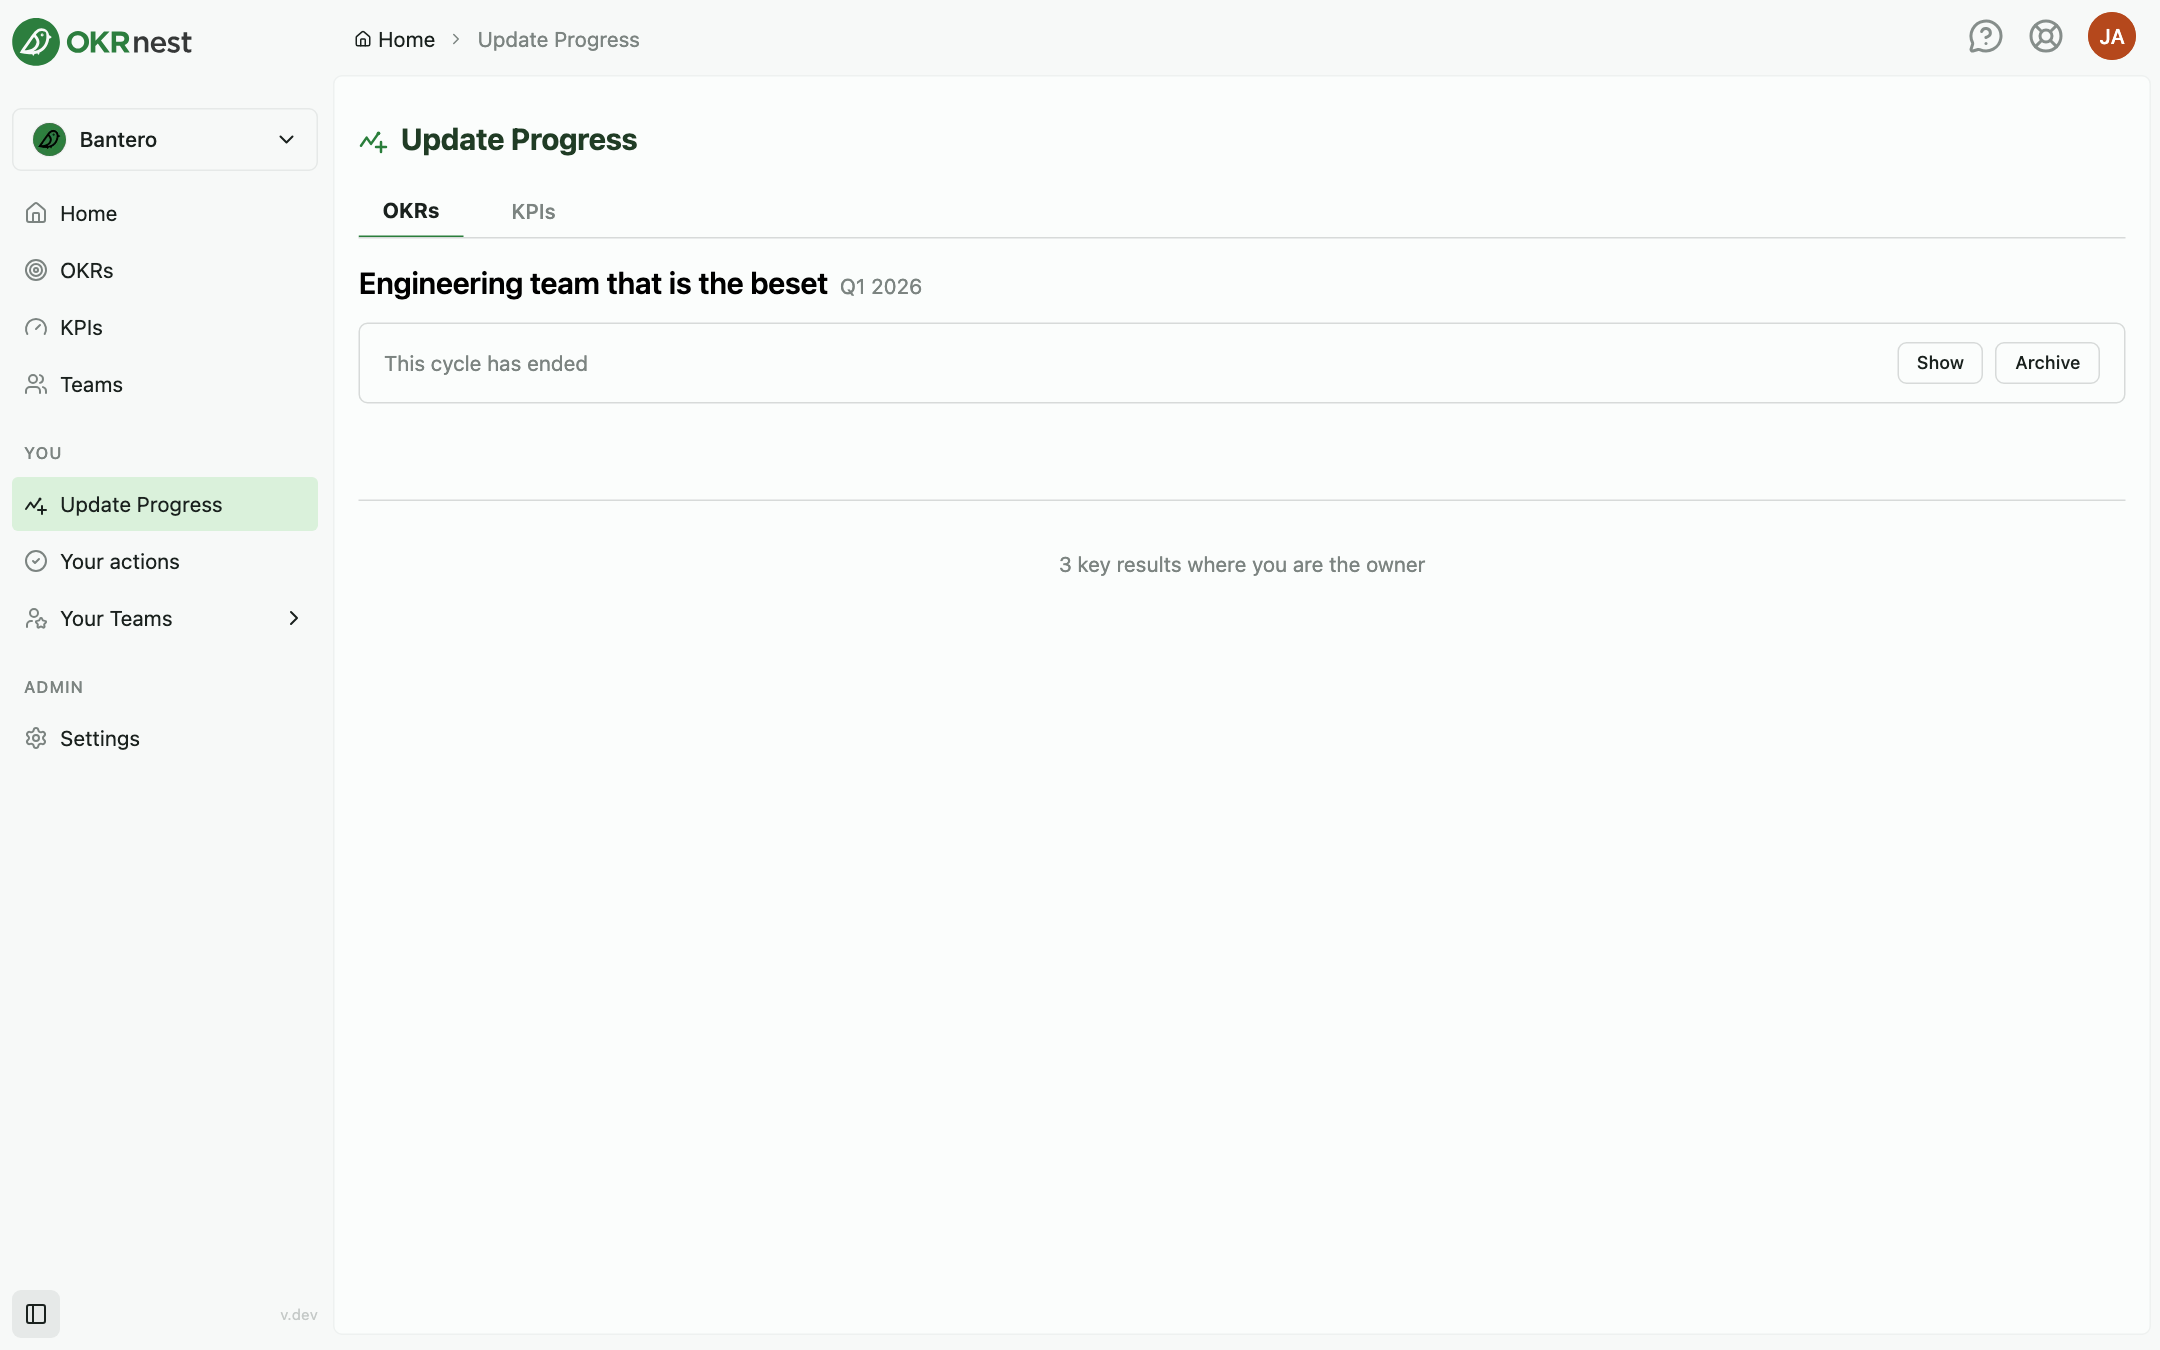Switch to the OKRs tab
This screenshot has height=1350, width=2160.
(x=411, y=211)
